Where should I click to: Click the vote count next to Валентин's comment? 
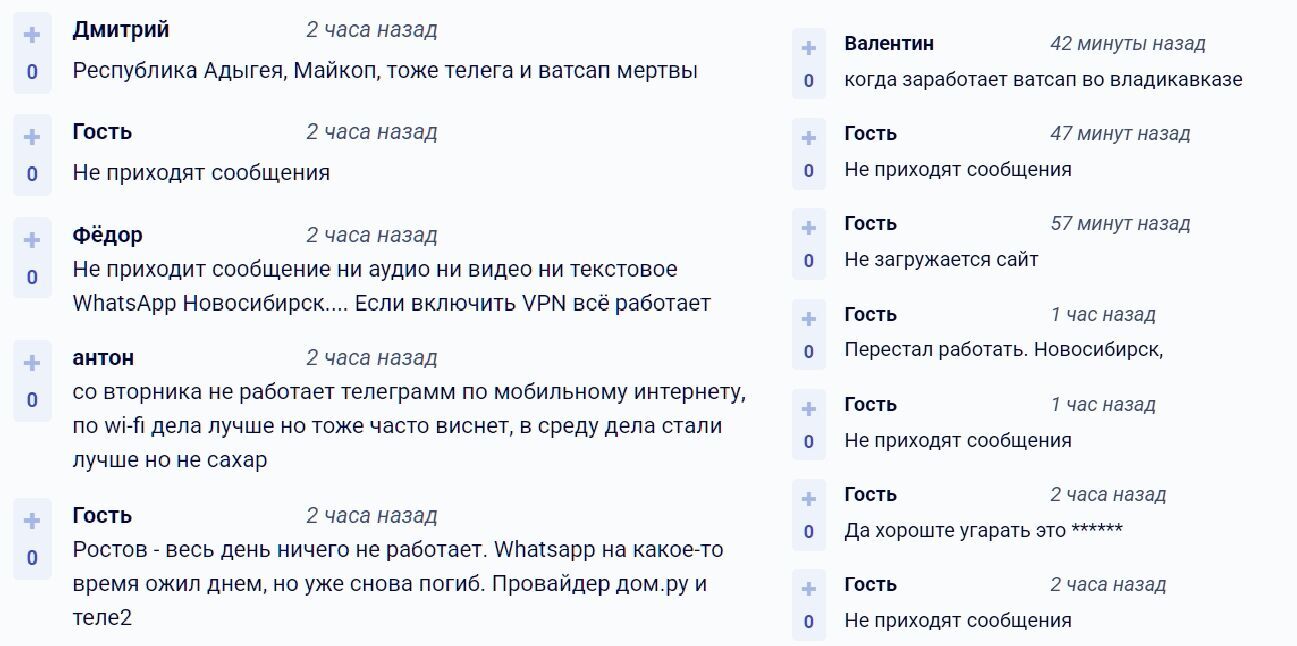point(808,78)
